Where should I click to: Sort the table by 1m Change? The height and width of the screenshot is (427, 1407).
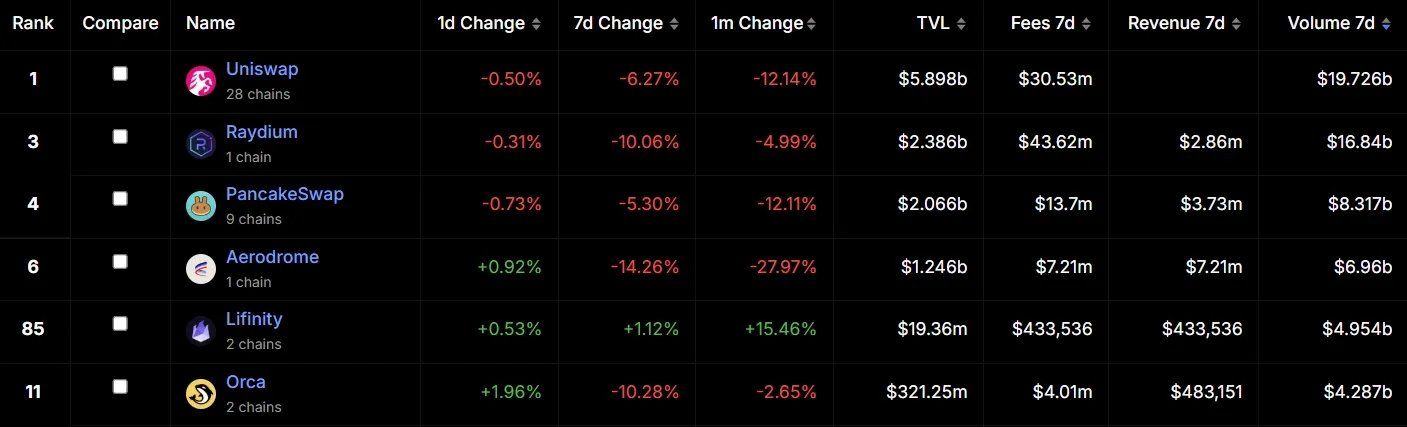point(757,23)
